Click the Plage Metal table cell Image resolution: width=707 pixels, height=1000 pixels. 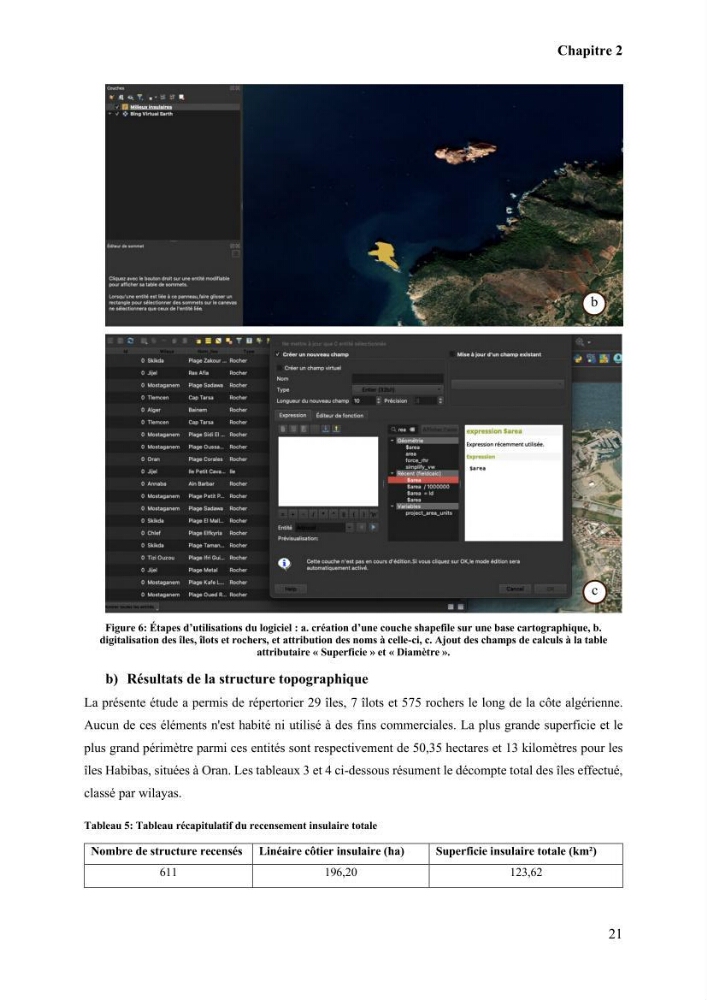[203, 570]
